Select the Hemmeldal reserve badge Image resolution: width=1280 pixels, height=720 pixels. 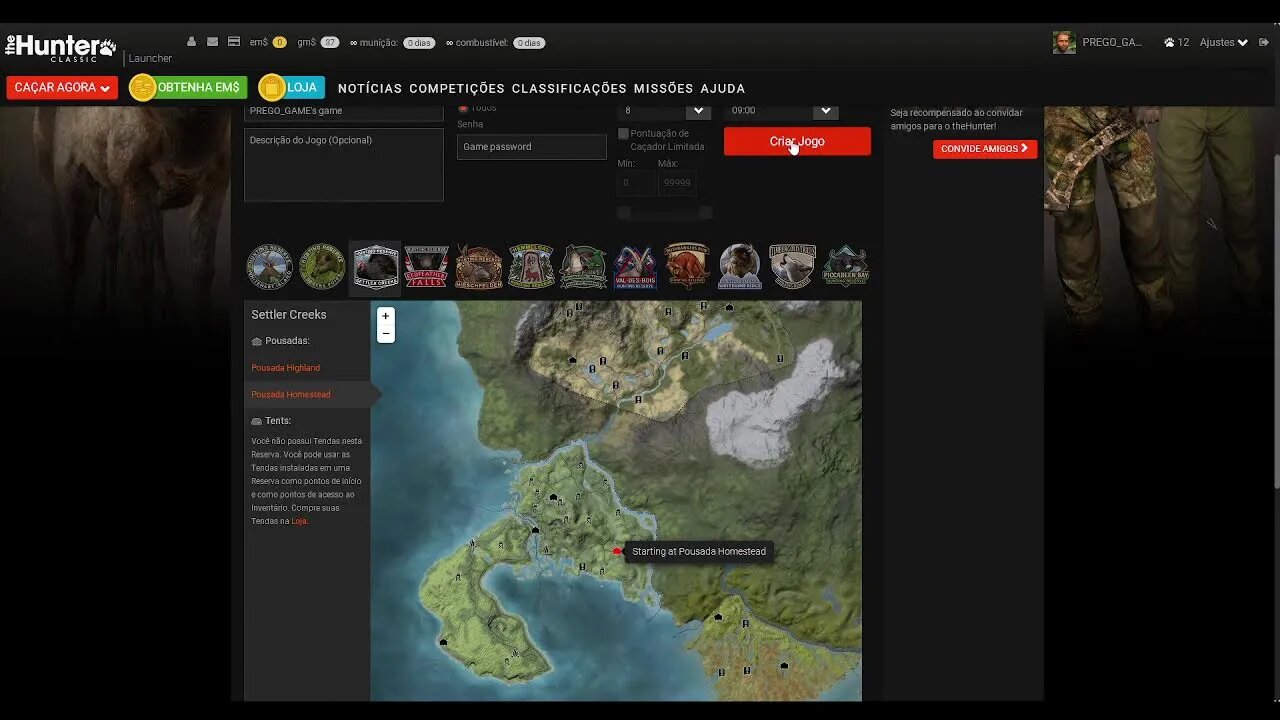tap(531, 267)
